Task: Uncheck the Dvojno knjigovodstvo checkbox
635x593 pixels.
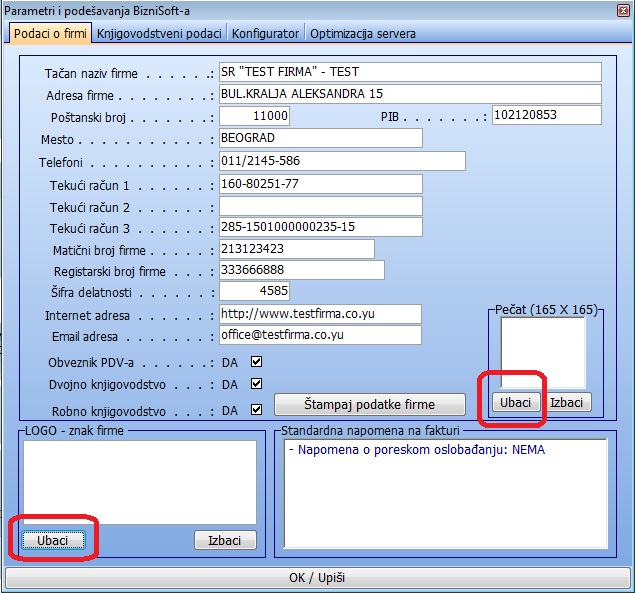Action: 256,384
